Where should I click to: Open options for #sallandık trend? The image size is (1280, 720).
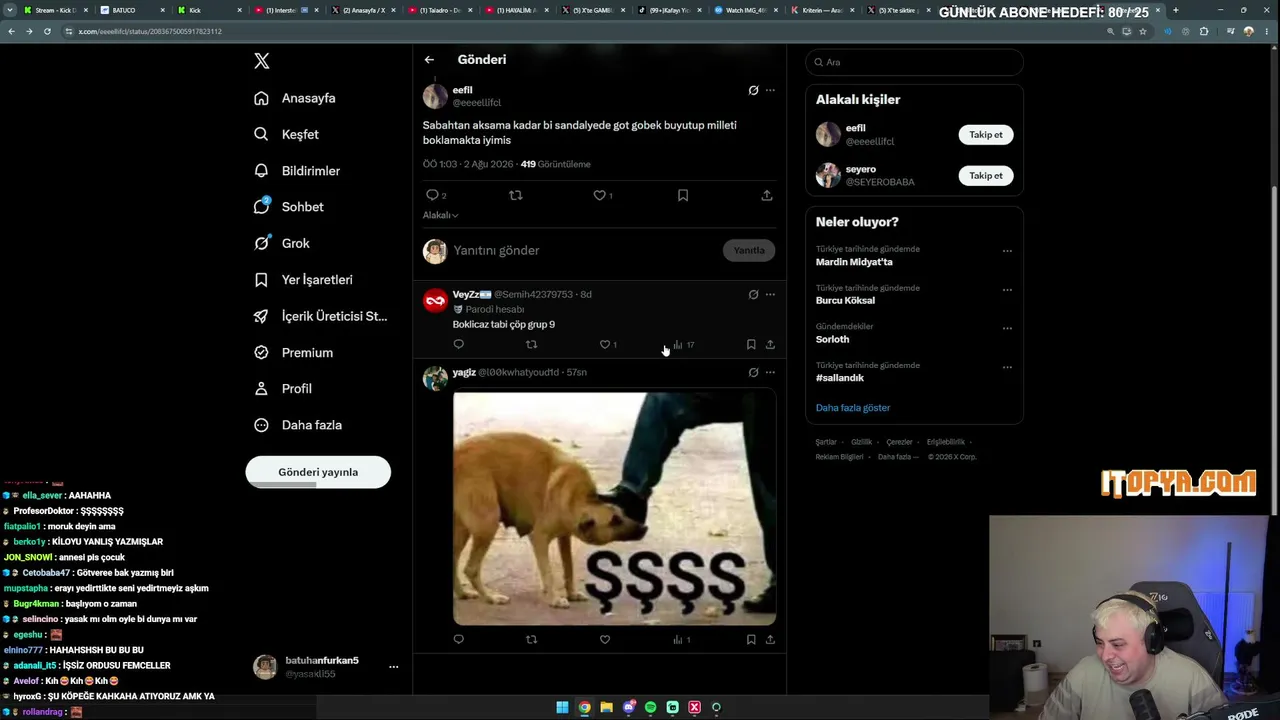(x=1007, y=367)
